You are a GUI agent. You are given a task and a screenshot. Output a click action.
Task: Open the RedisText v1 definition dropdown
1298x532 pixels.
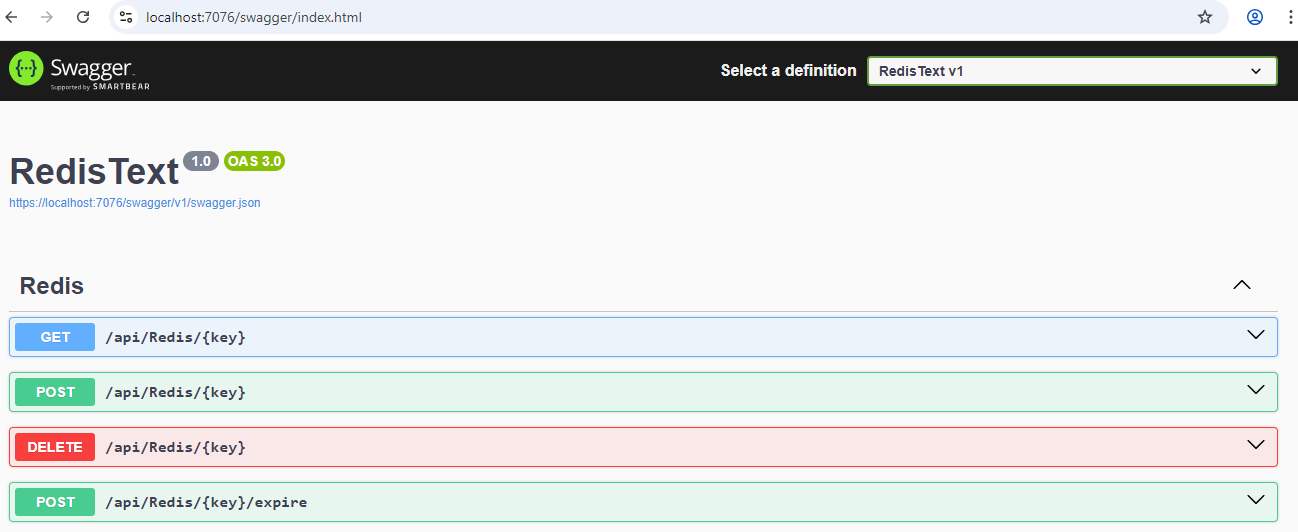[x=1072, y=71]
